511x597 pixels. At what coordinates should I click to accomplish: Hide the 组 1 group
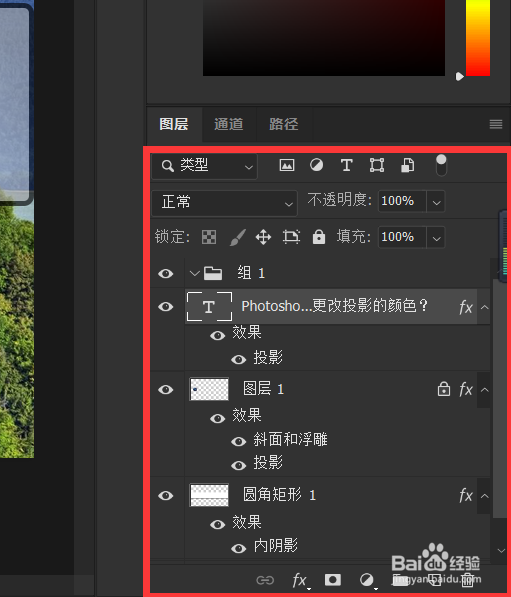(x=166, y=273)
